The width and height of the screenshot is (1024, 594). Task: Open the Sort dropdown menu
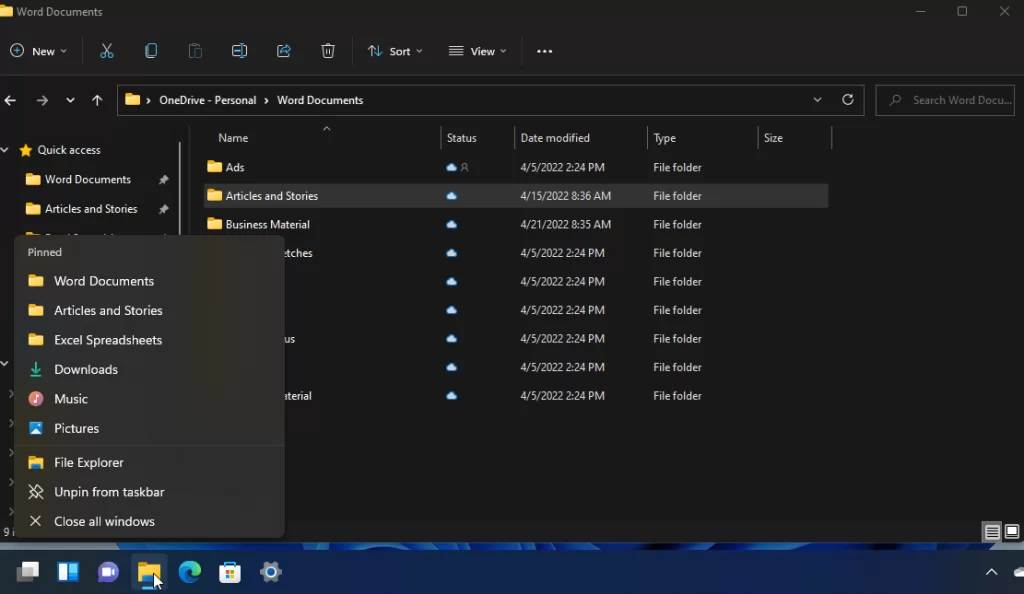click(x=395, y=51)
